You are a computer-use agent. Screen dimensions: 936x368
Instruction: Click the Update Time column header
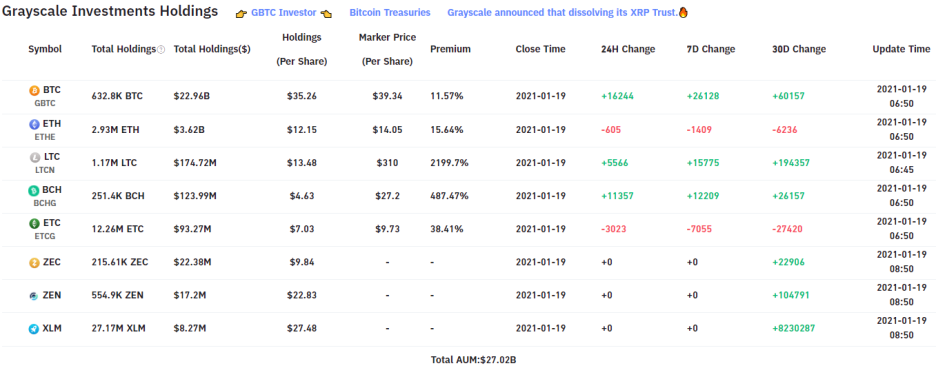(x=901, y=50)
